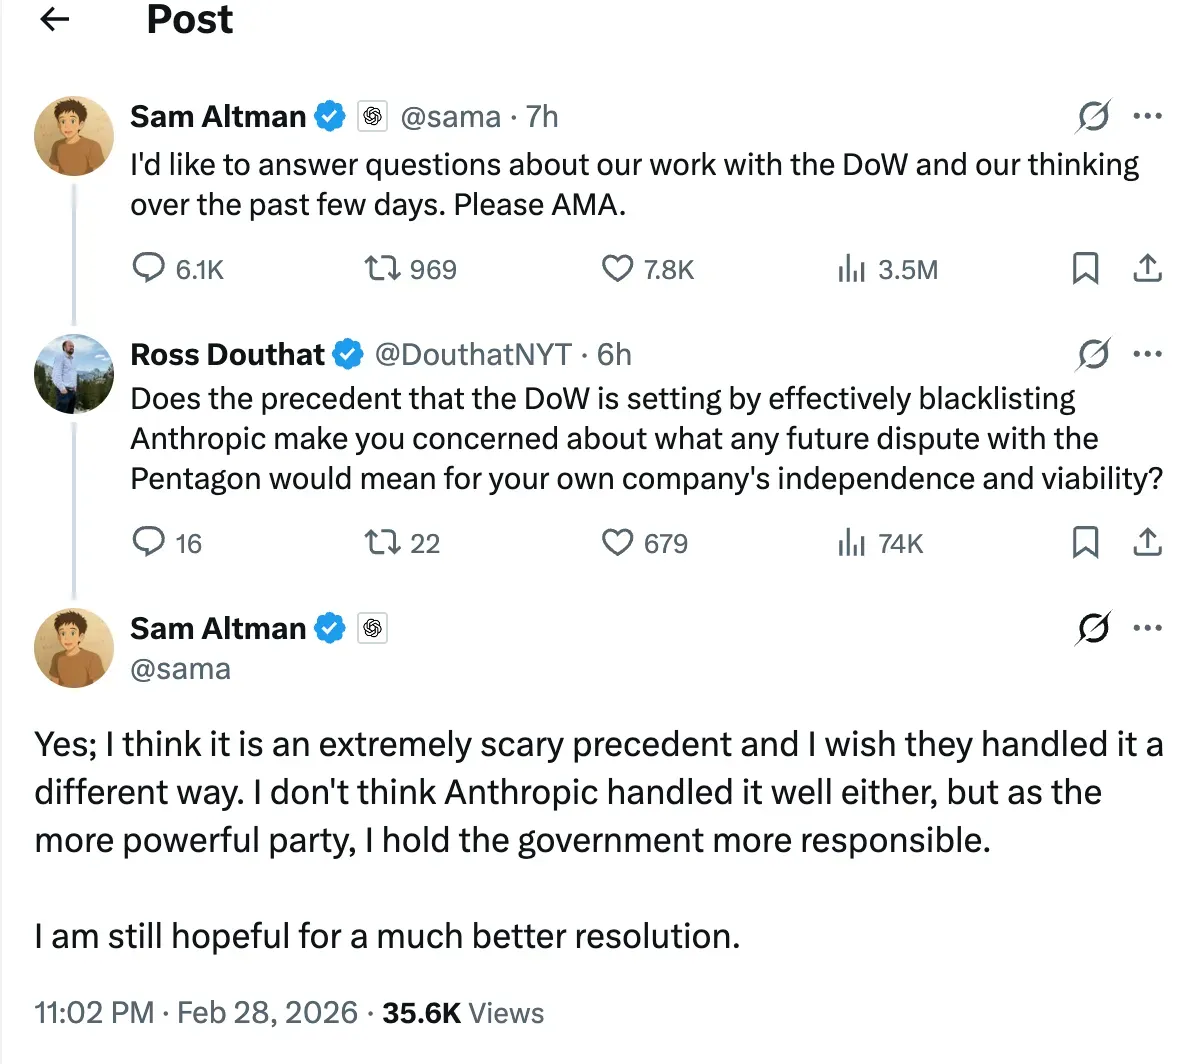Image resolution: width=1196 pixels, height=1064 pixels.
Task: Bookmark Ross Douthat's tweet
Action: pos(1086,543)
